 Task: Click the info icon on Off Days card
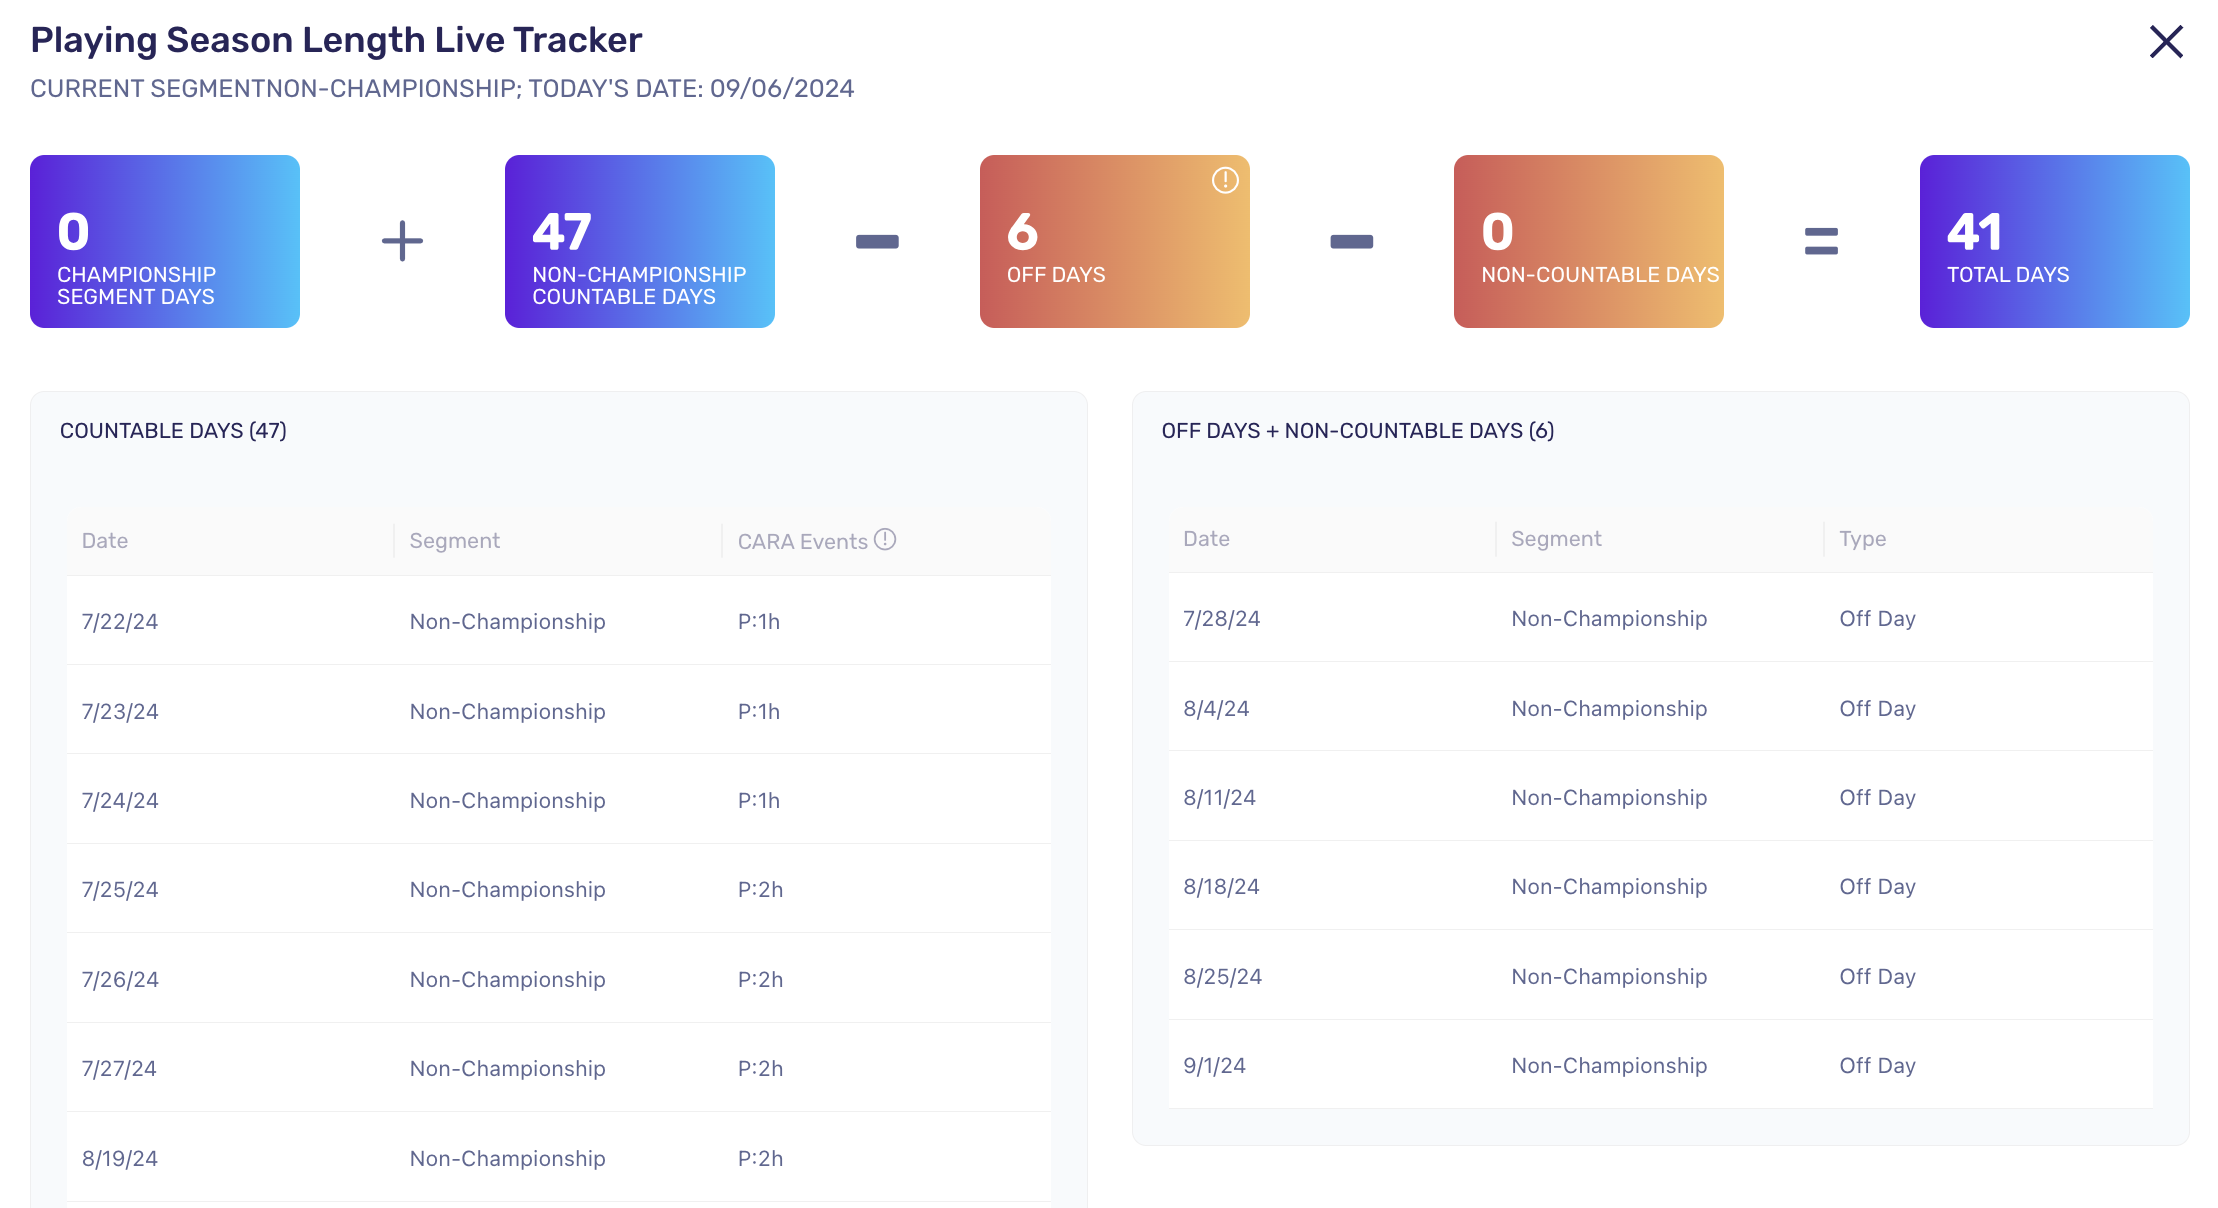[1225, 180]
